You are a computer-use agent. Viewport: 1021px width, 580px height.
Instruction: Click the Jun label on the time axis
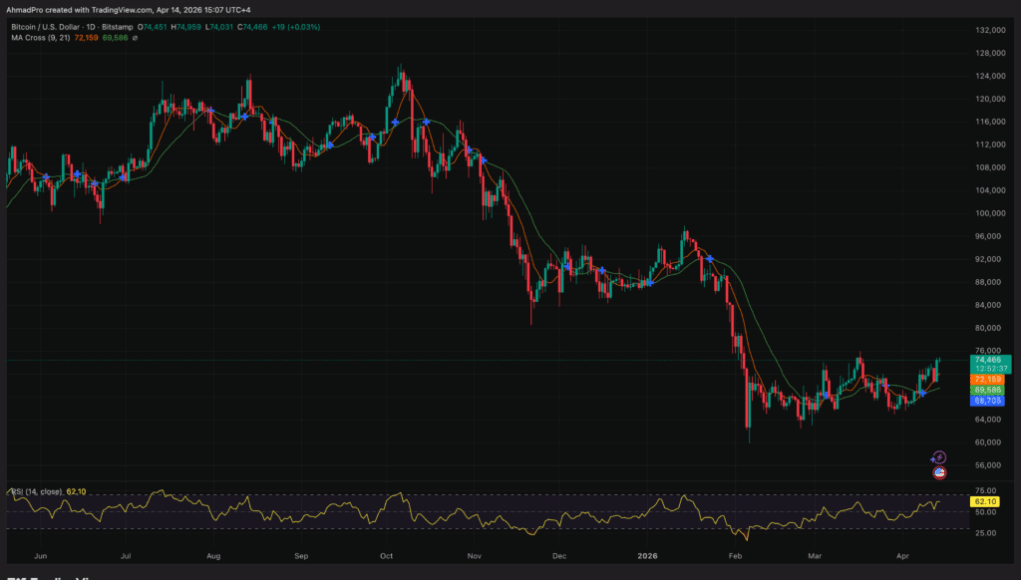[x=40, y=553]
